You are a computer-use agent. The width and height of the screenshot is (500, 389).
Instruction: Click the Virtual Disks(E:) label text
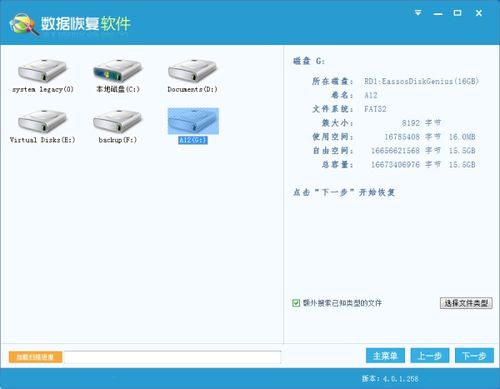point(43,140)
